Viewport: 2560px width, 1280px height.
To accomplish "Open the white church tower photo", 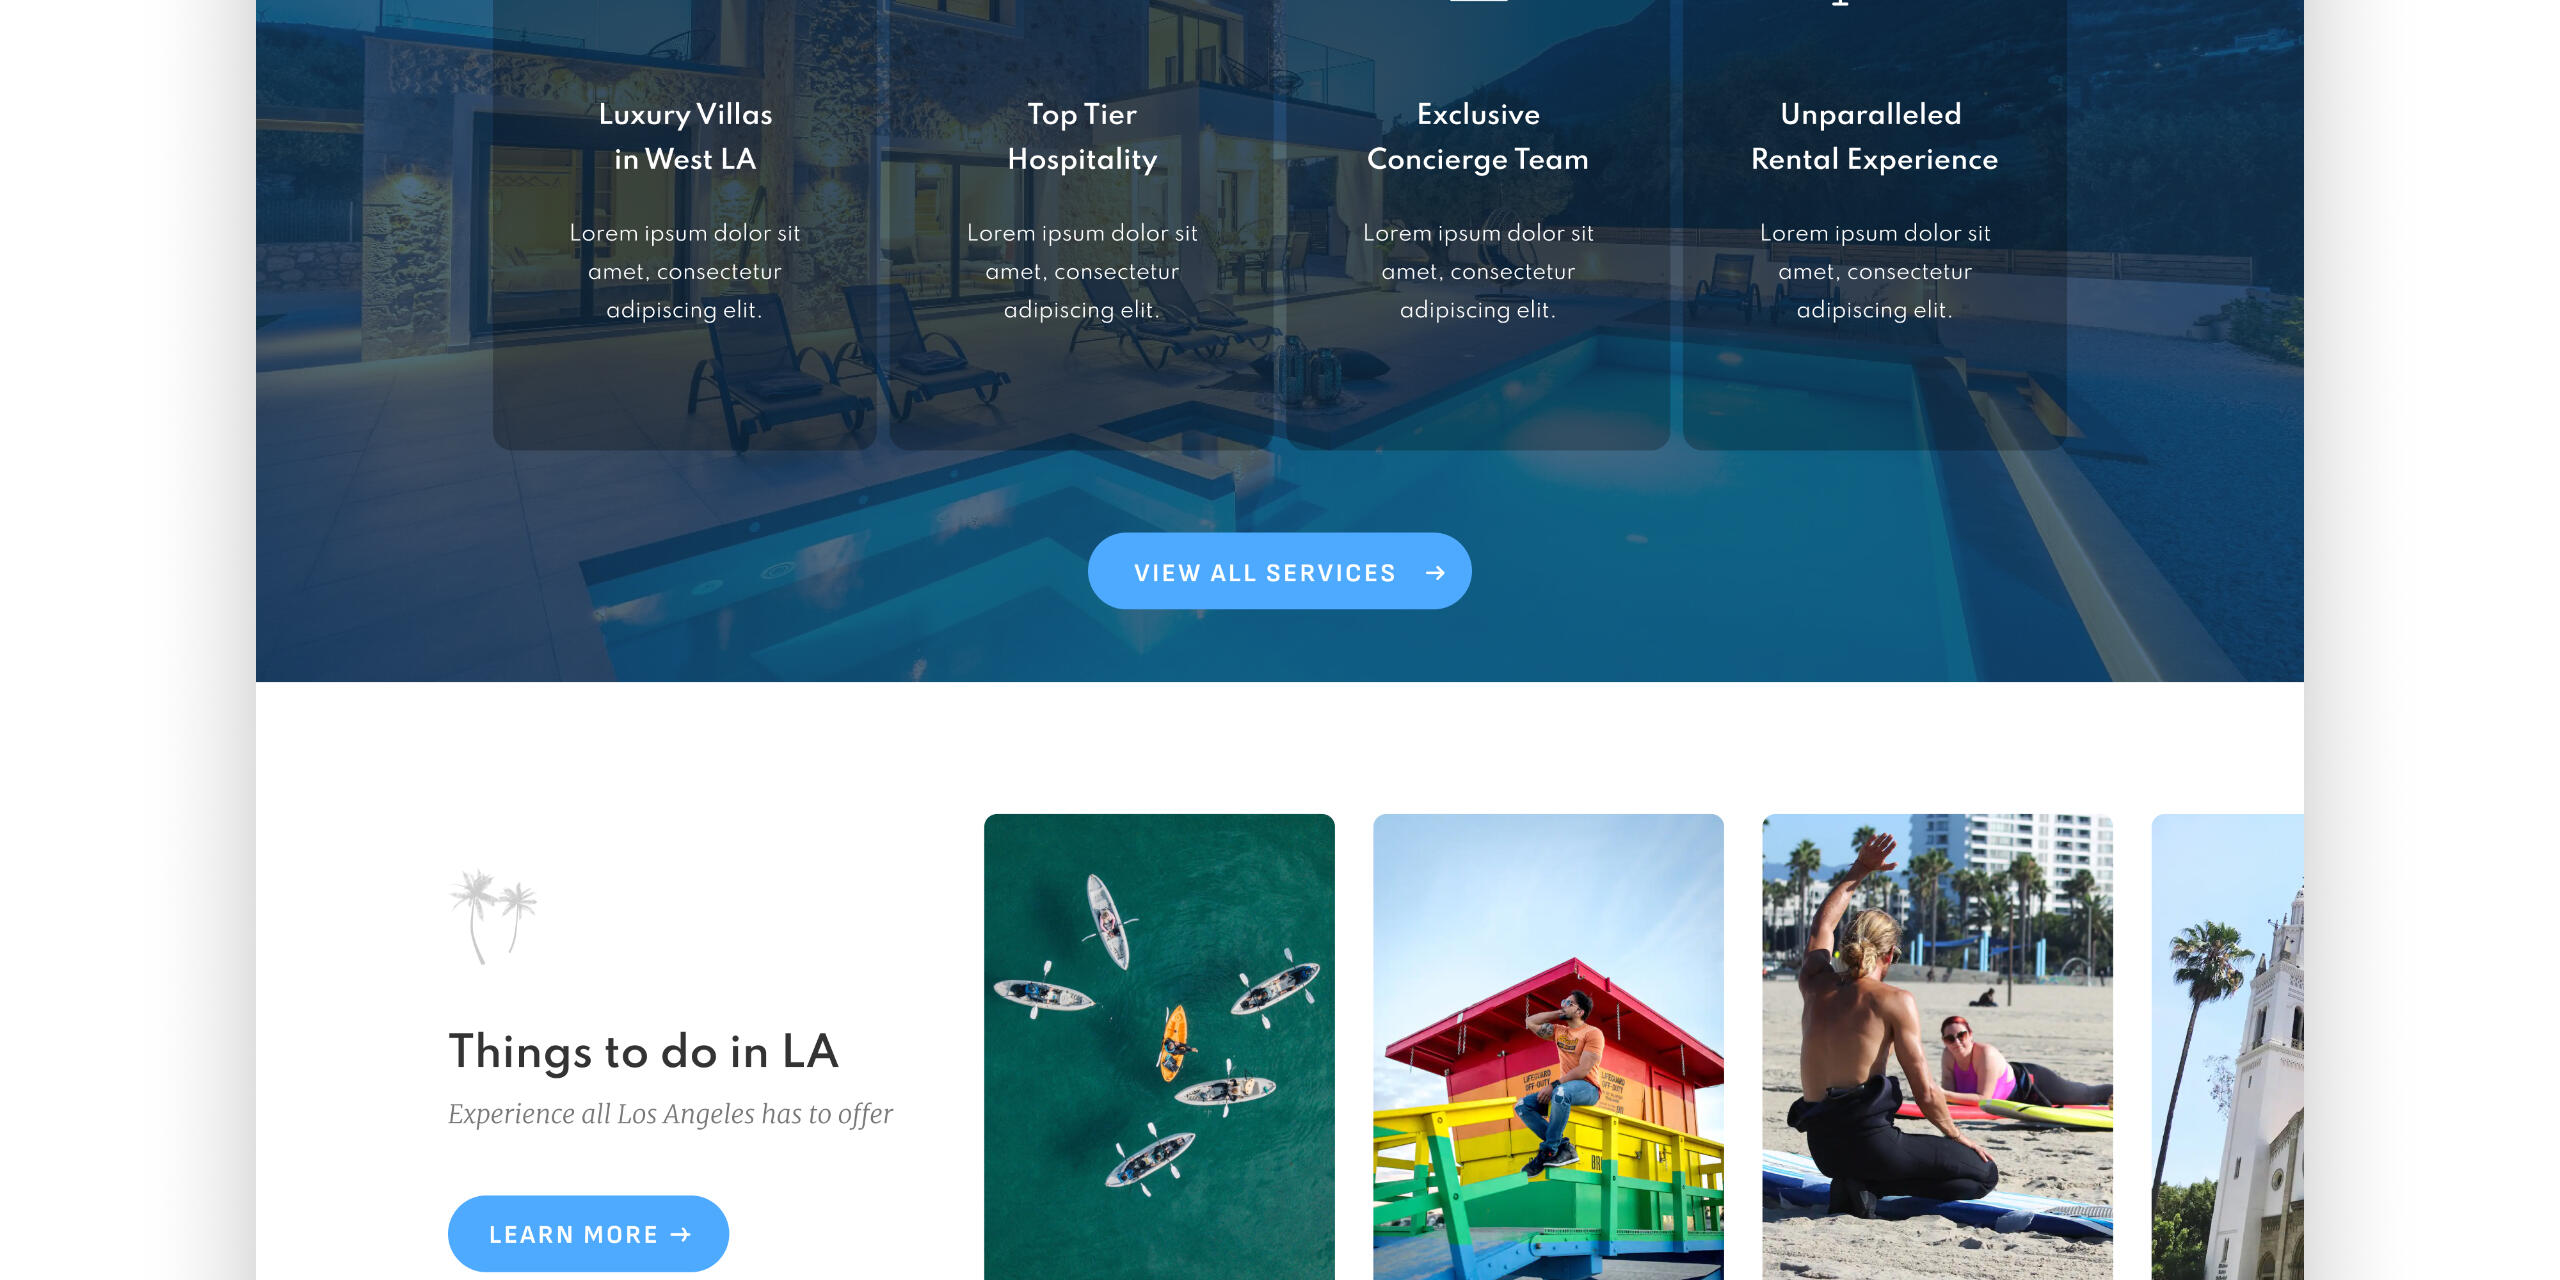I will [2227, 1047].
